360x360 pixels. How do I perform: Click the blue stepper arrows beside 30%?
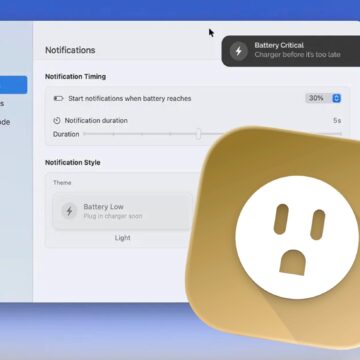click(337, 98)
